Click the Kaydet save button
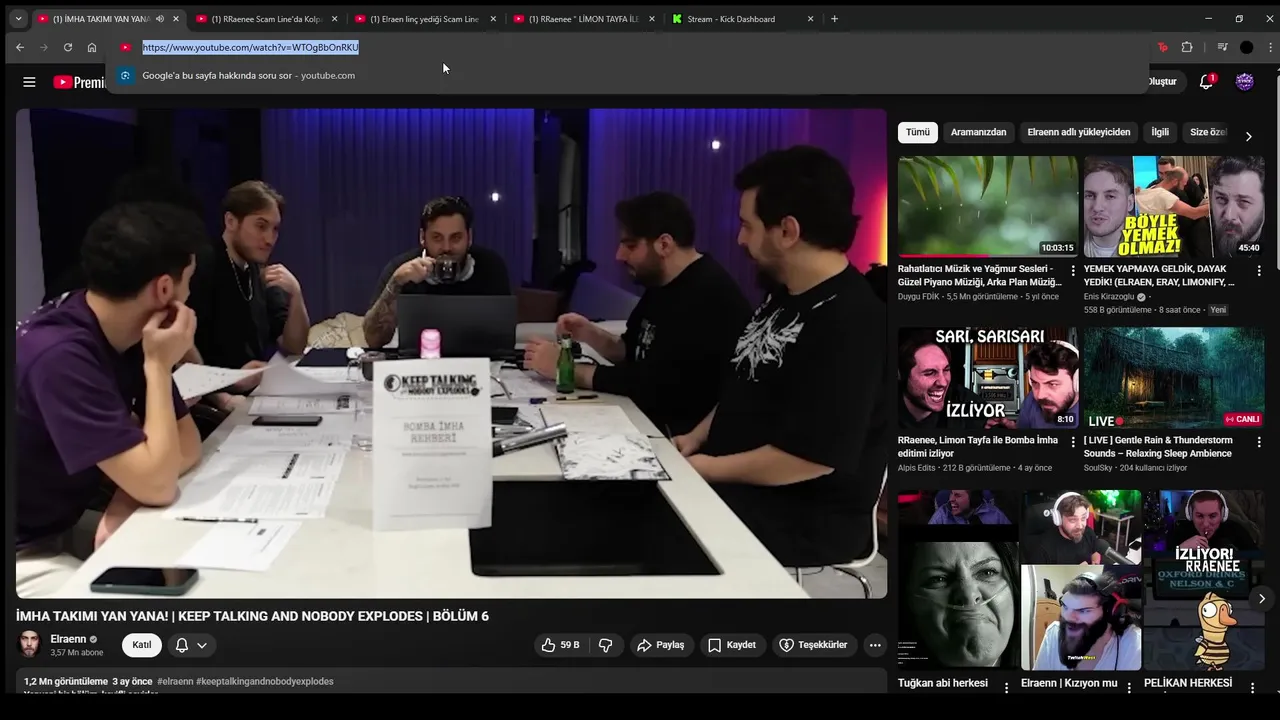The height and width of the screenshot is (720, 1280). tap(732, 645)
